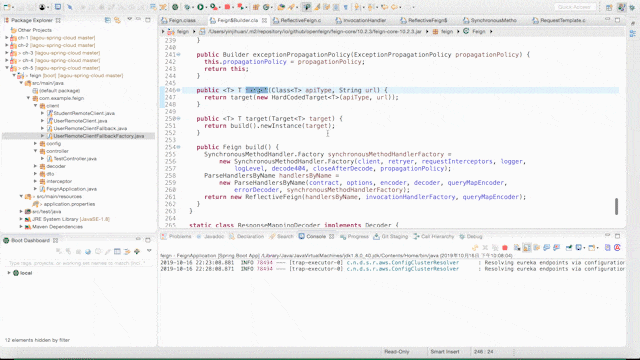Click the green Run button in the toolbar
Viewport: 640px width, 360px height.
(200, 7)
